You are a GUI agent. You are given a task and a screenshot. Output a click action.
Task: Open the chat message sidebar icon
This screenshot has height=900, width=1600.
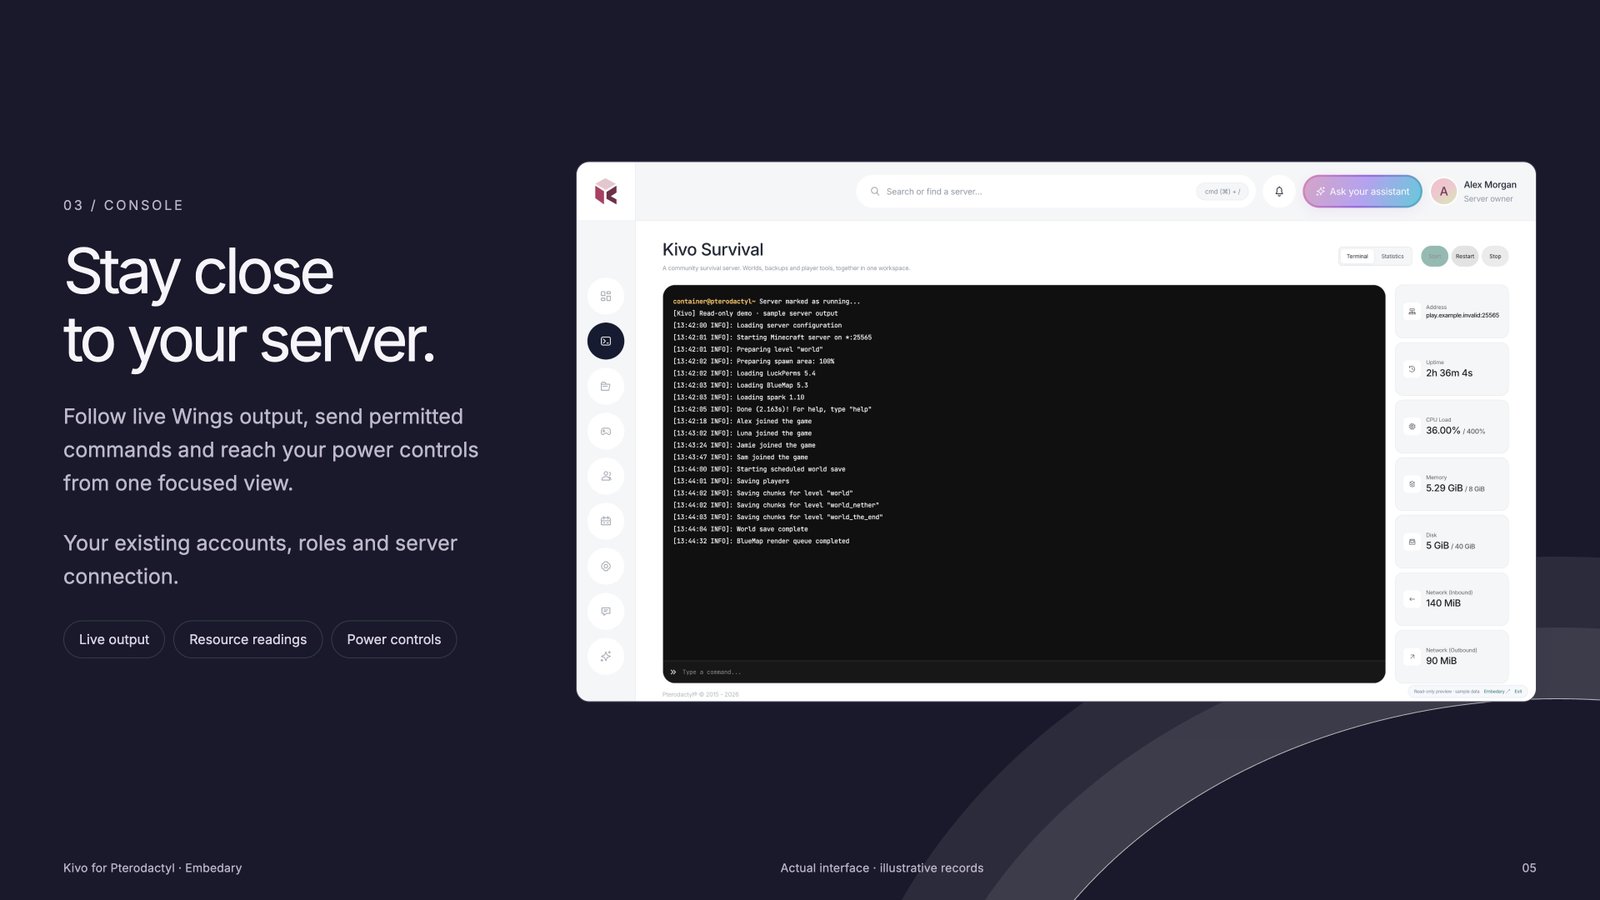[606, 611]
